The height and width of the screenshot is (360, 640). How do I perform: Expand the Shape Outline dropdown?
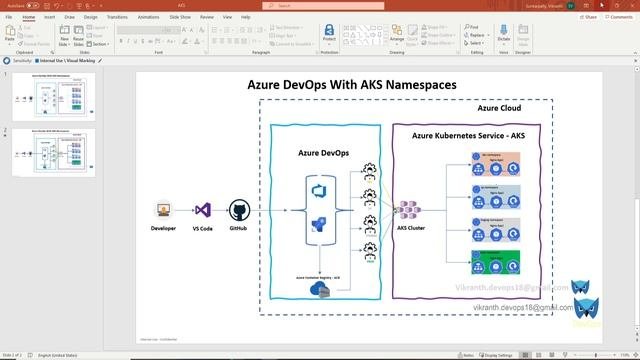click(x=438, y=35)
